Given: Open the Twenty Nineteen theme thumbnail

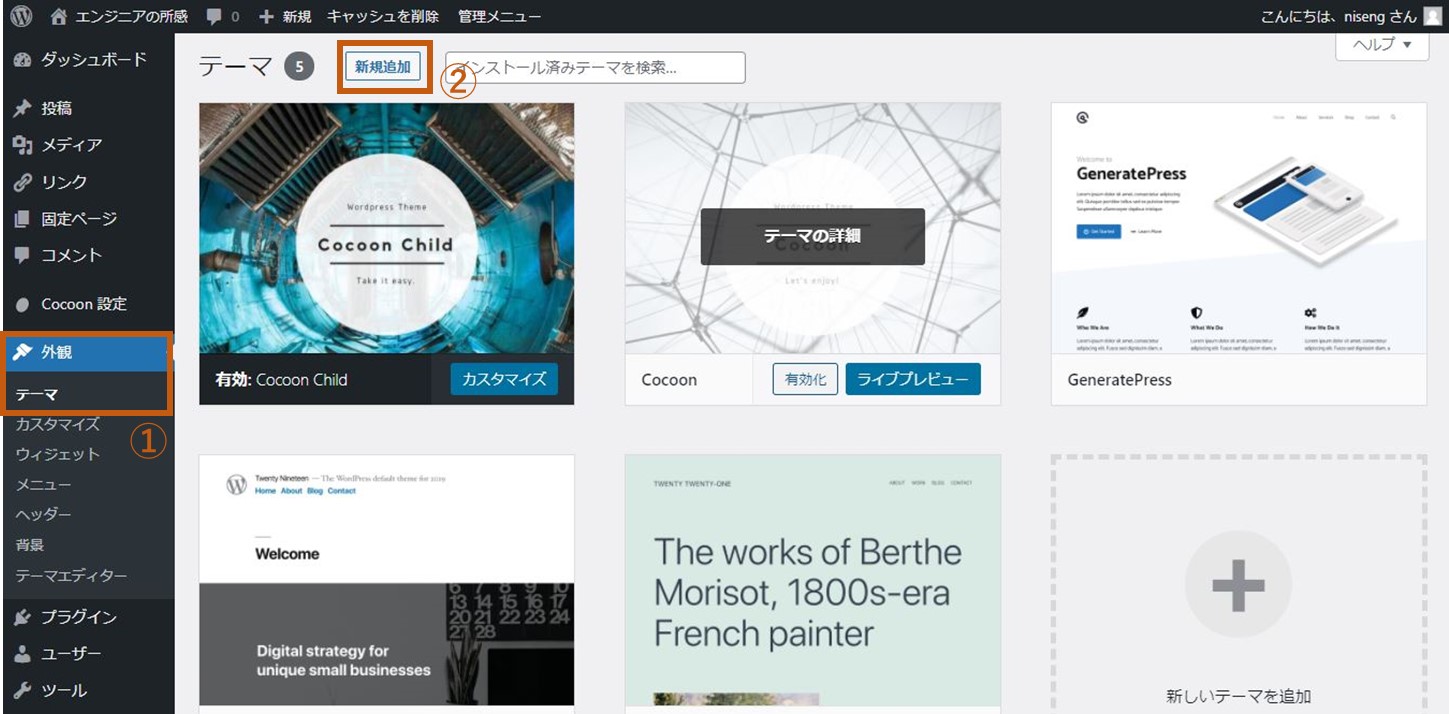Looking at the screenshot, I should click(x=387, y=580).
